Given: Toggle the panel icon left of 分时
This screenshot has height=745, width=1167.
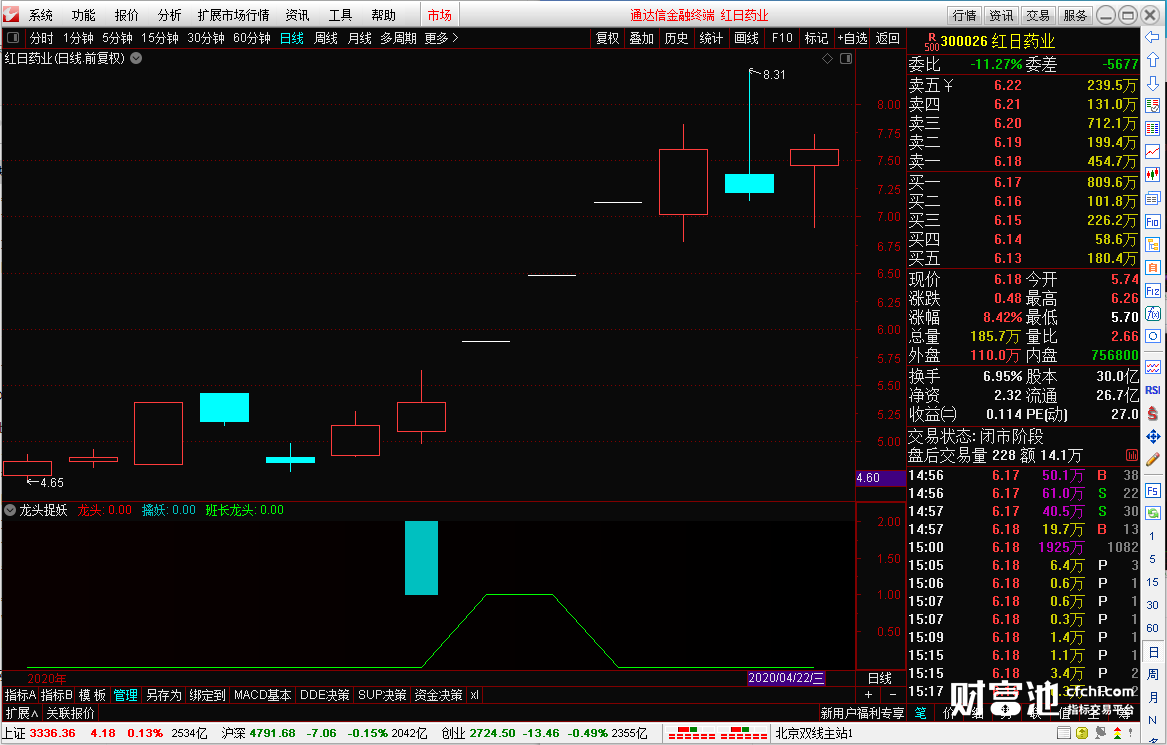Looking at the screenshot, I should (13, 37).
